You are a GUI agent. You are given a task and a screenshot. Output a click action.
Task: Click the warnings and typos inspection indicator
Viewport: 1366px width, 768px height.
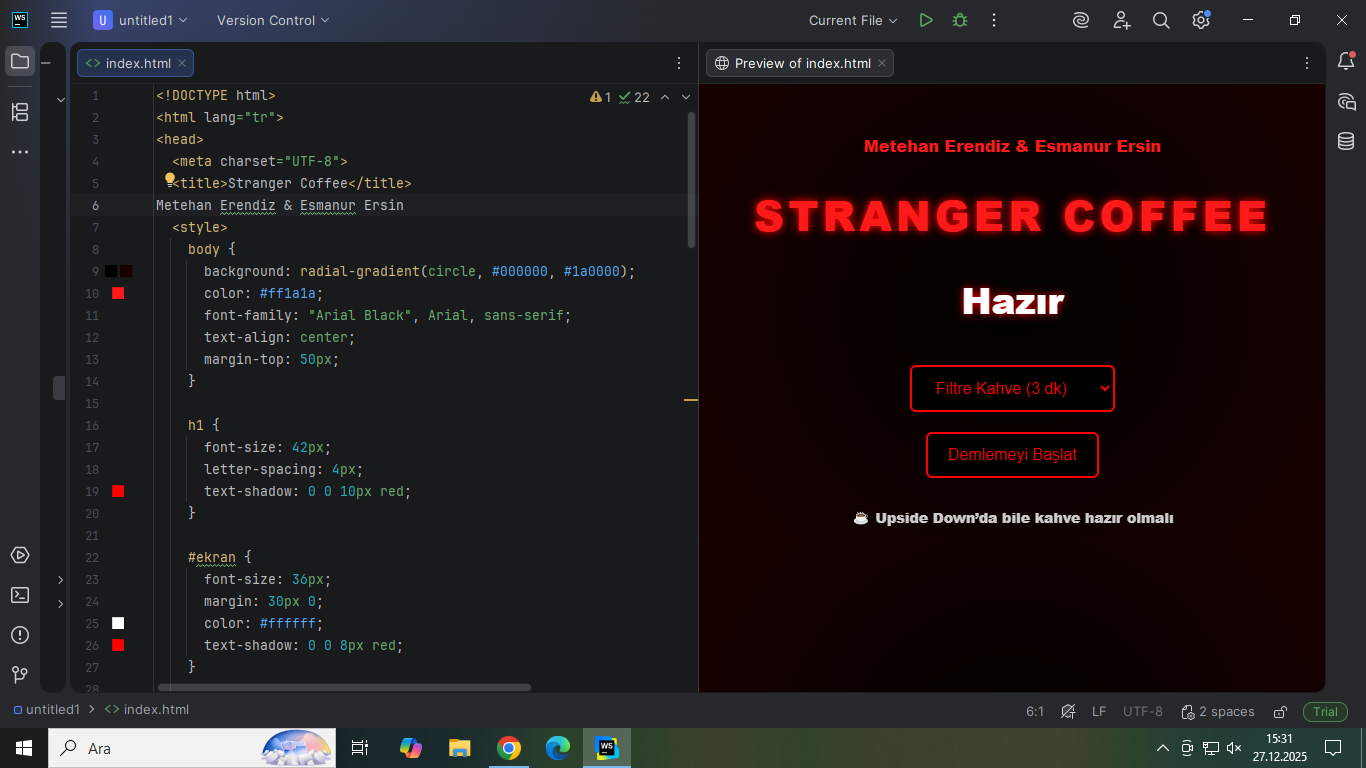pos(620,97)
